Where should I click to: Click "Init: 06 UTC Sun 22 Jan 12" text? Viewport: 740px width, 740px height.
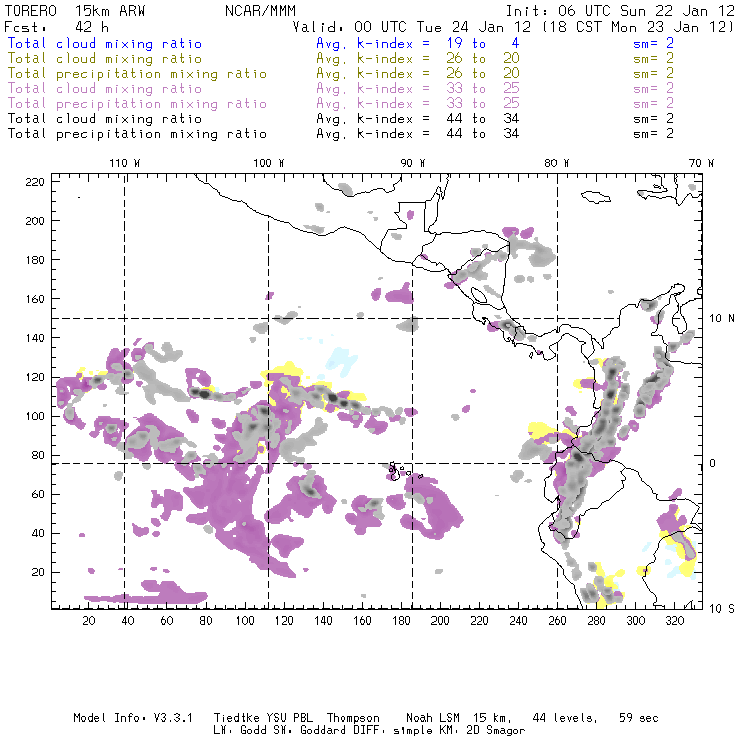[620, 11]
